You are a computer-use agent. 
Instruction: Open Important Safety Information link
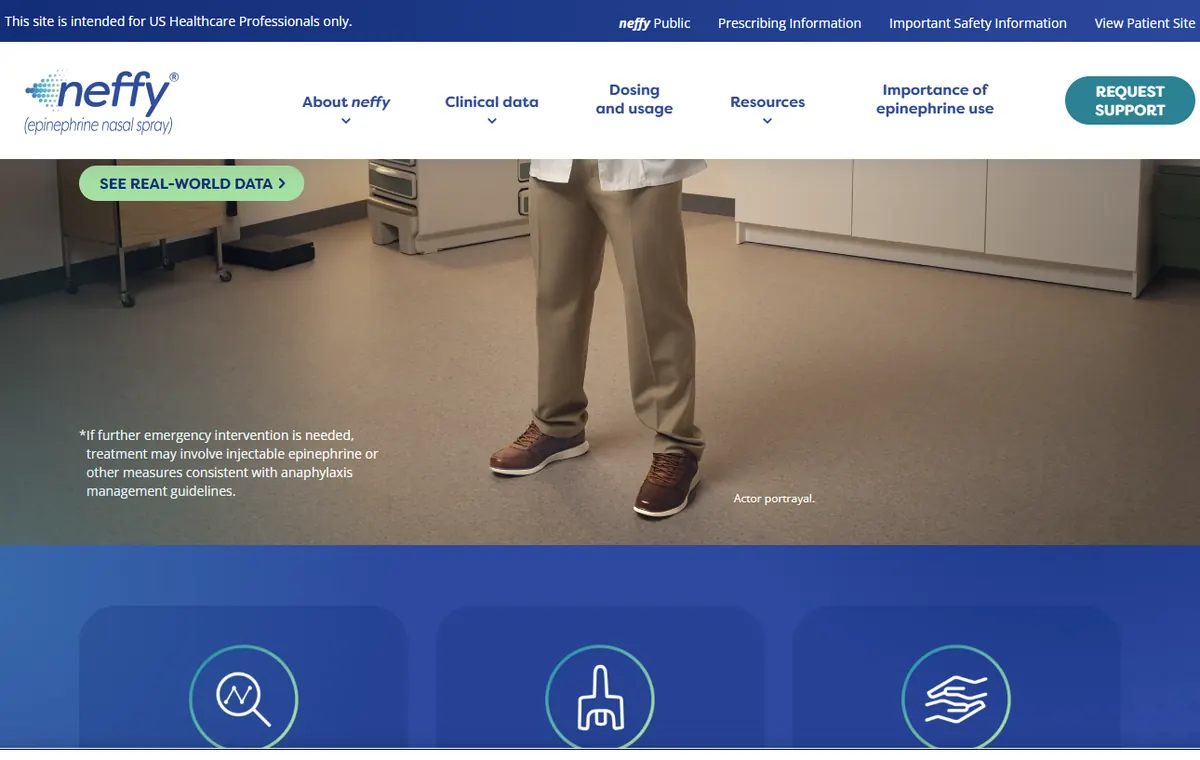978,23
